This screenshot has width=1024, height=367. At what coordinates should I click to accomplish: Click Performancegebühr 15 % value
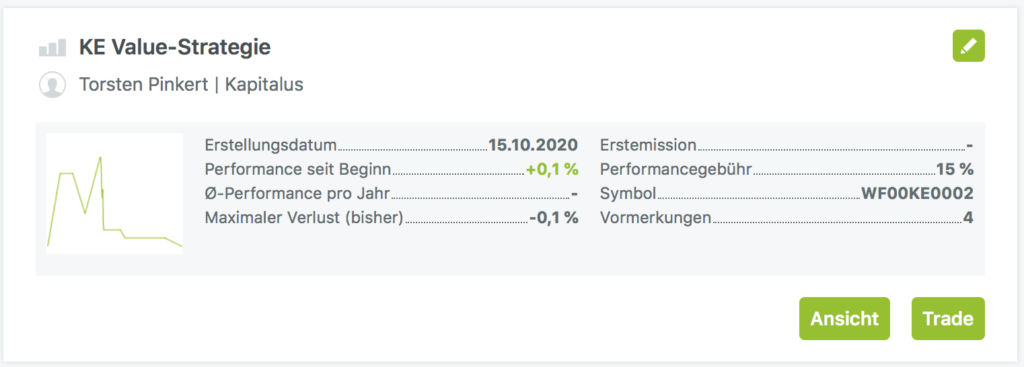955,170
